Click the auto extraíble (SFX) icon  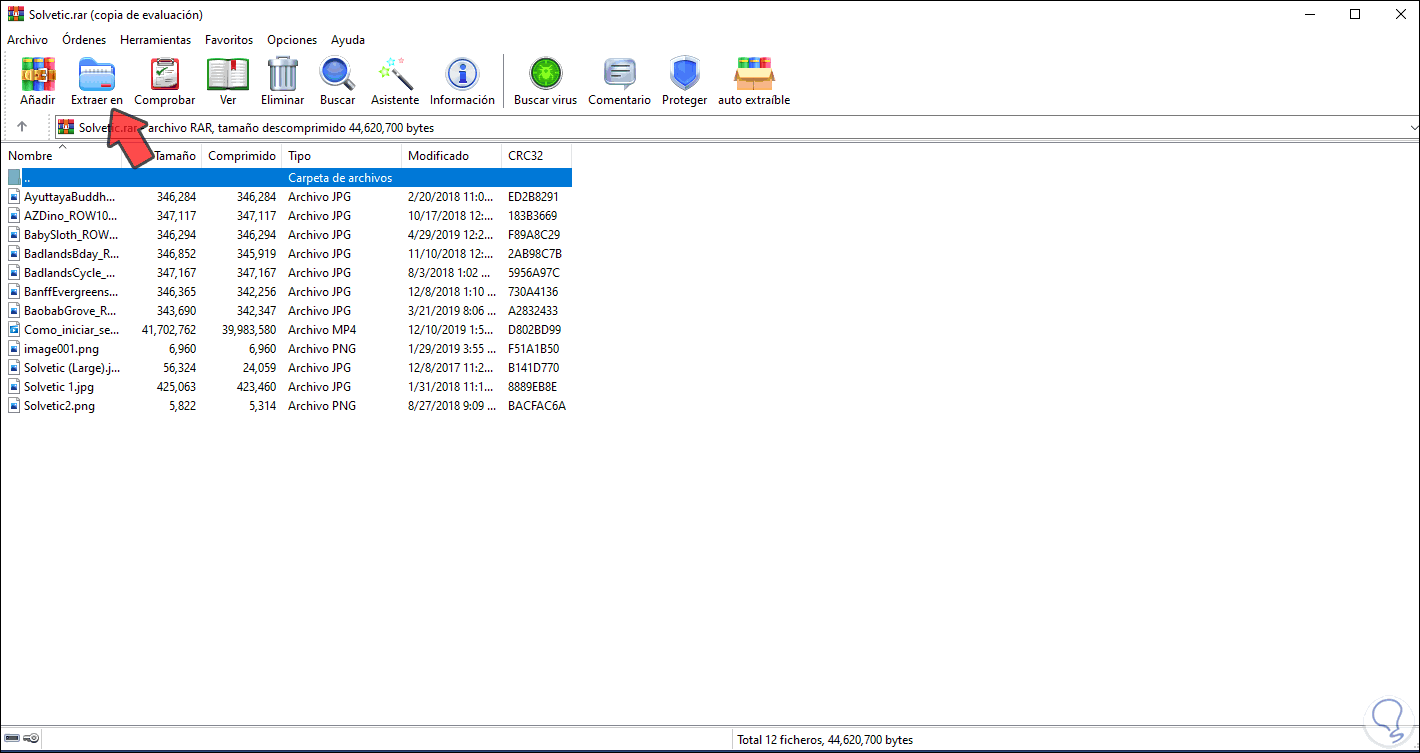point(753,80)
